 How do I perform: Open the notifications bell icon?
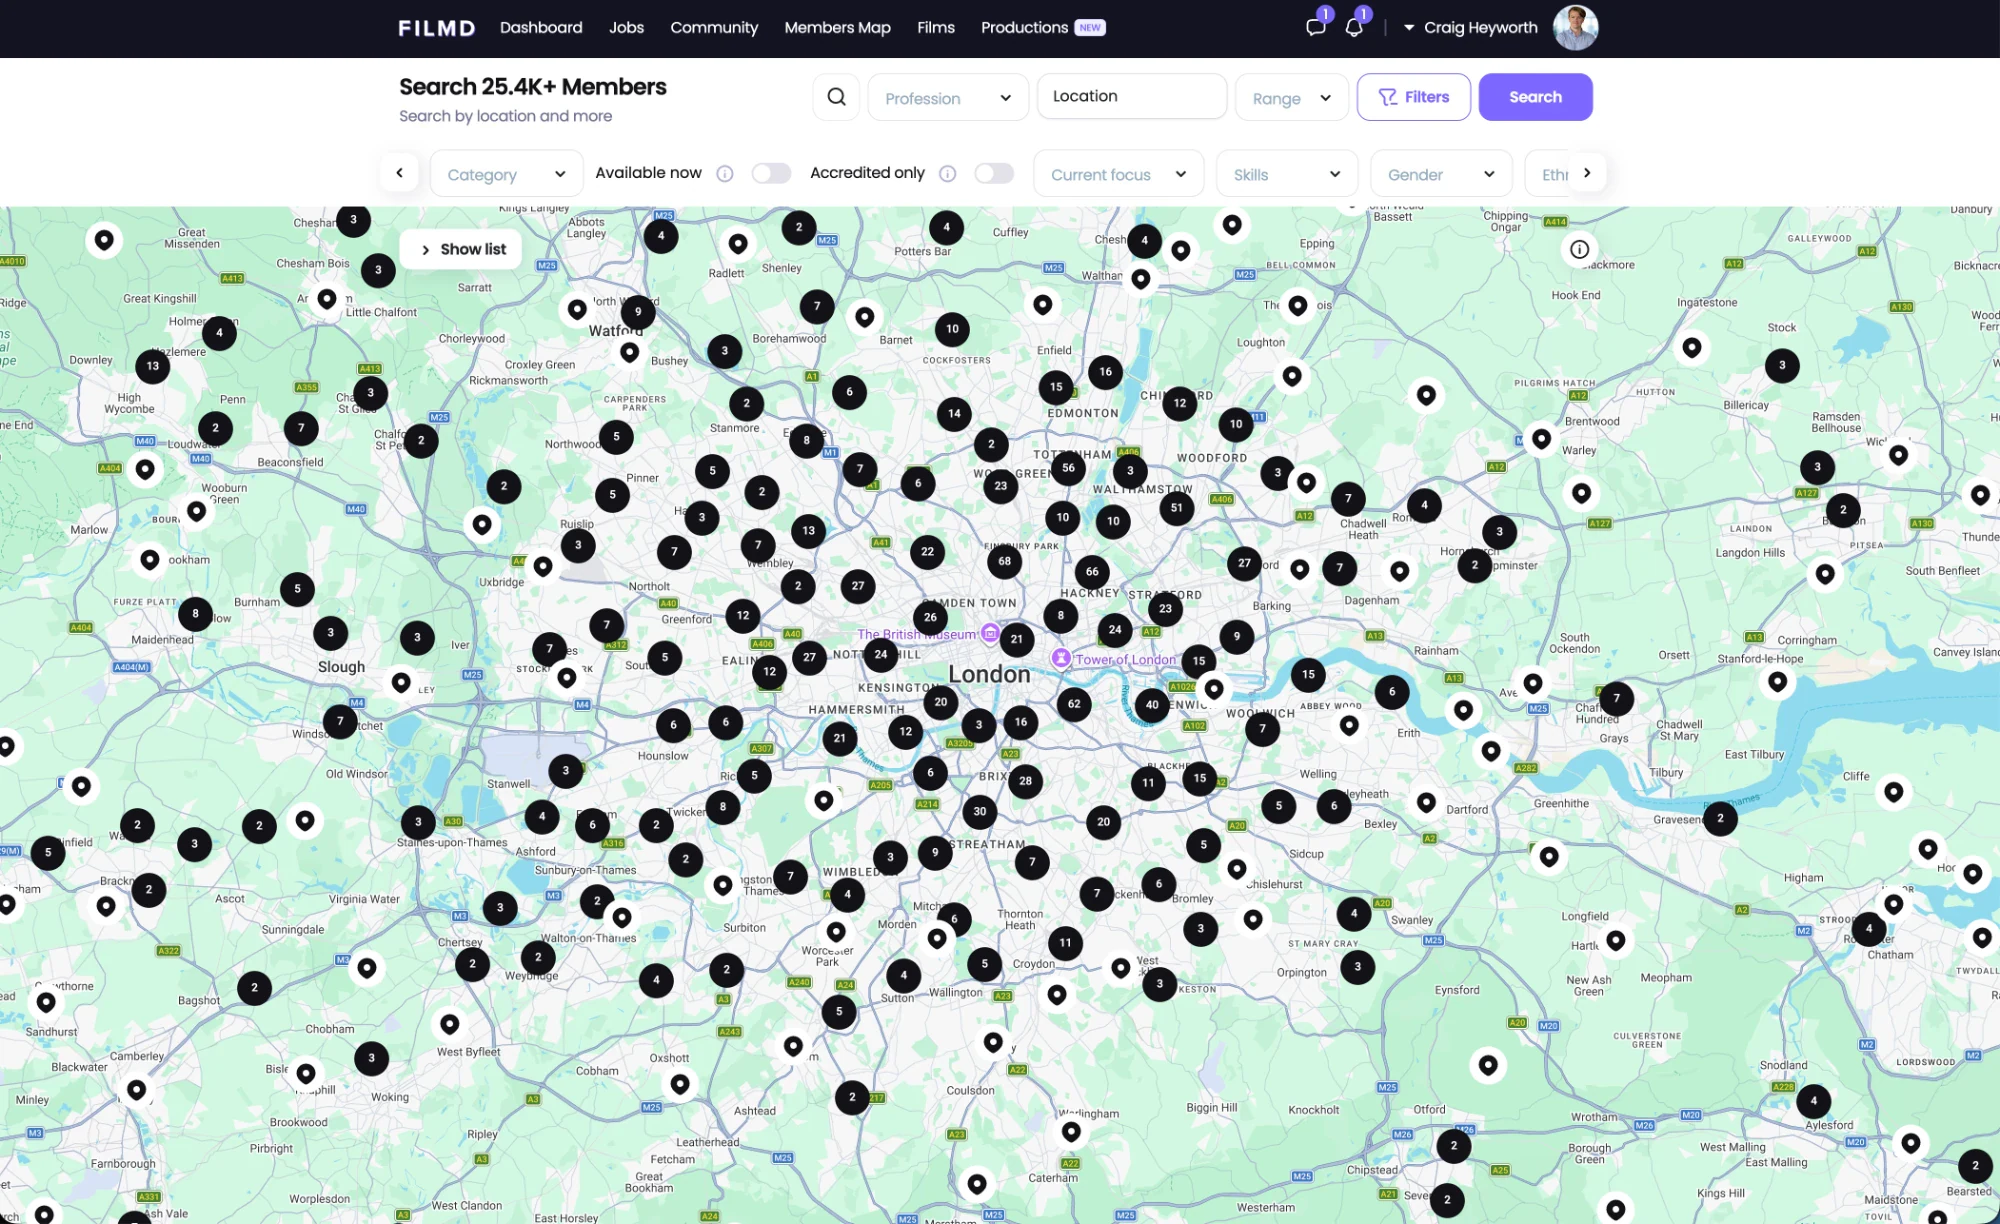[x=1354, y=27]
